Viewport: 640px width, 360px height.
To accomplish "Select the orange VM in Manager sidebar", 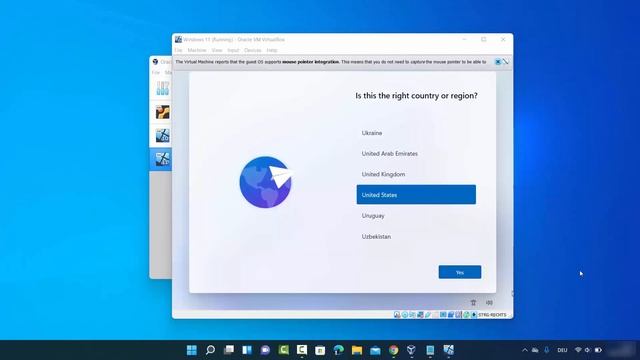I will (162, 112).
